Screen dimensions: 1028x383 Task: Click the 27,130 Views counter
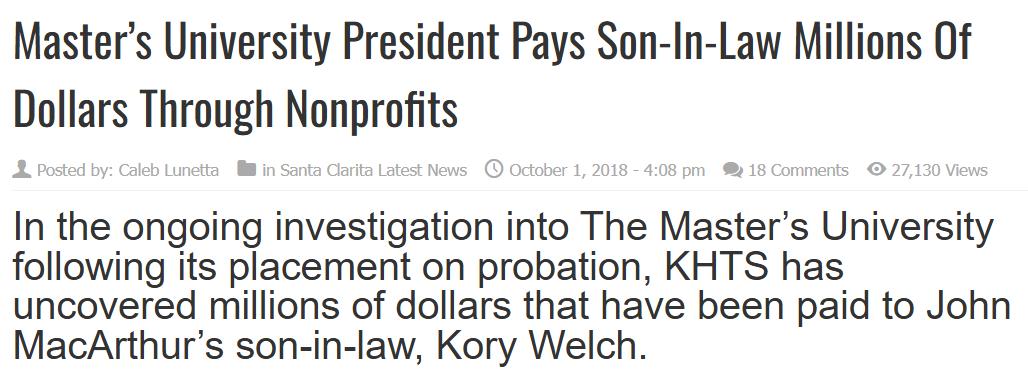[939, 171]
